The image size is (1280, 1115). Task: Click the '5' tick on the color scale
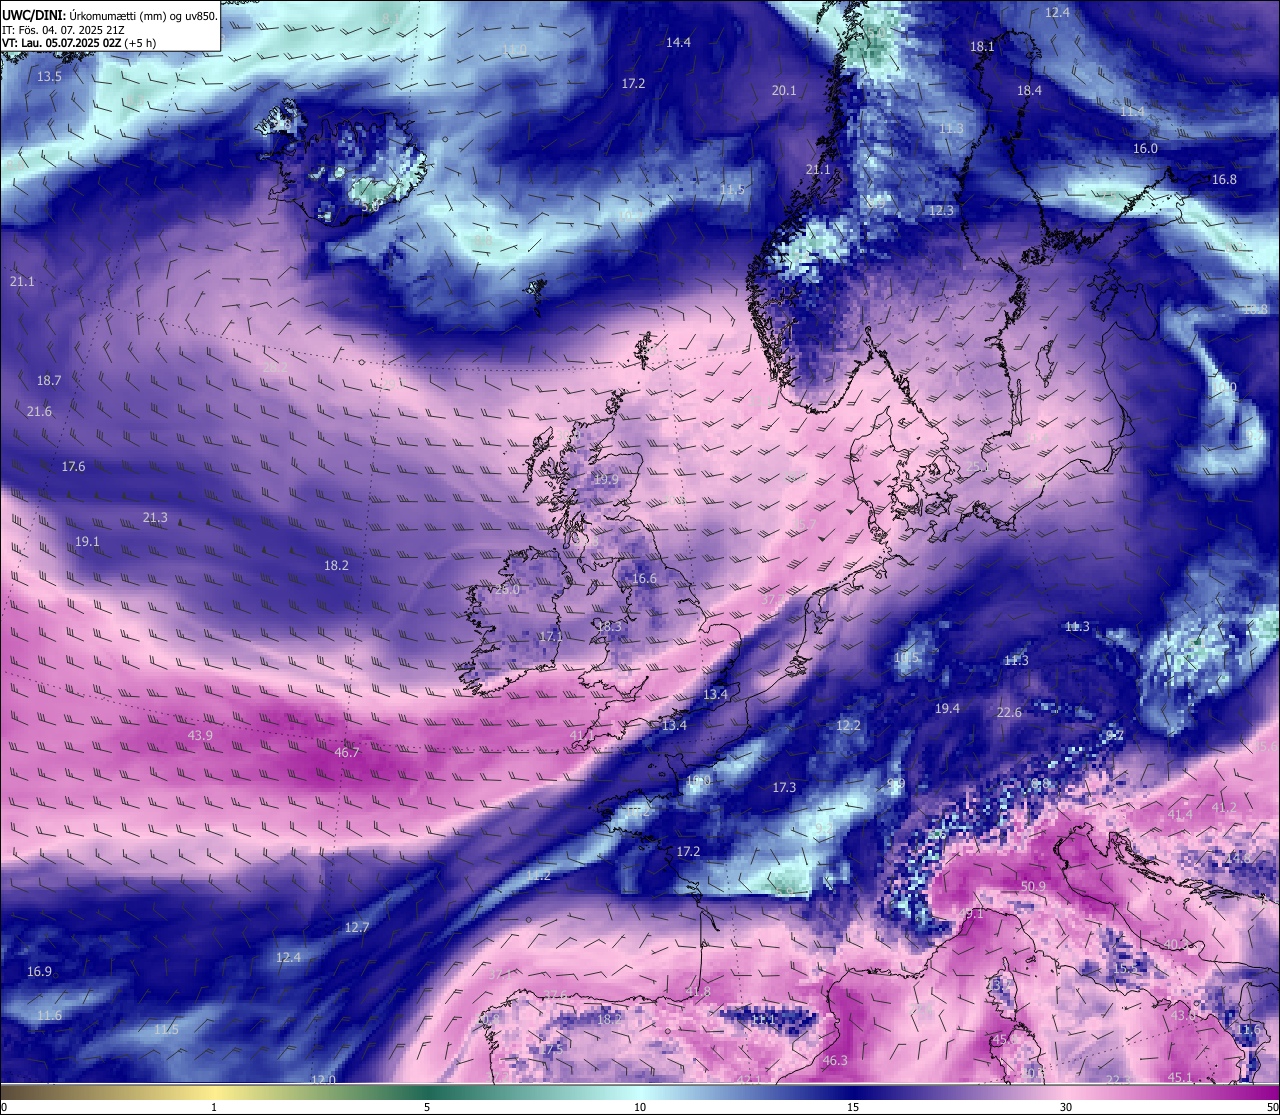427,1107
